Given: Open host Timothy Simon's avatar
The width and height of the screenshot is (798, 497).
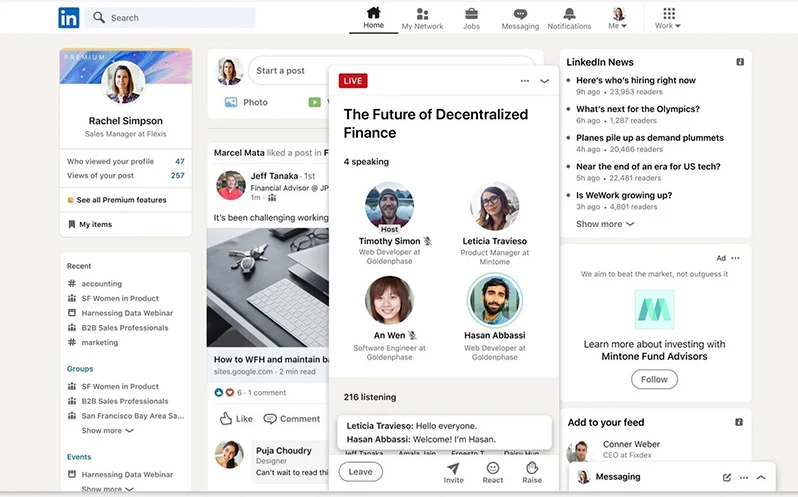Looking at the screenshot, I should pyautogui.click(x=389, y=207).
